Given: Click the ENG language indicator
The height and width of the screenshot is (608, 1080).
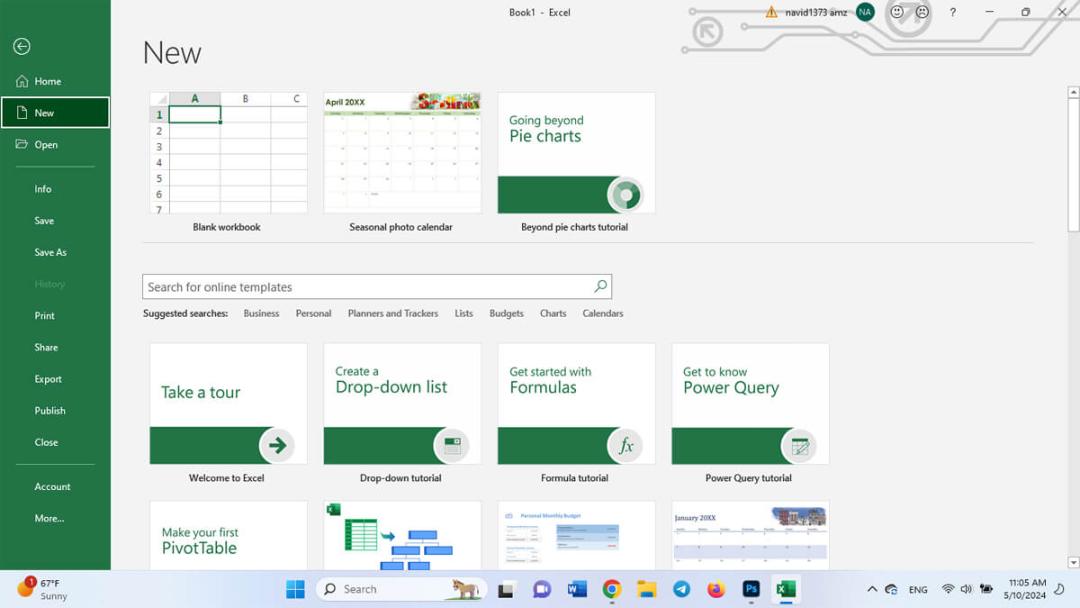Looking at the screenshot, I should click(918, 590).
